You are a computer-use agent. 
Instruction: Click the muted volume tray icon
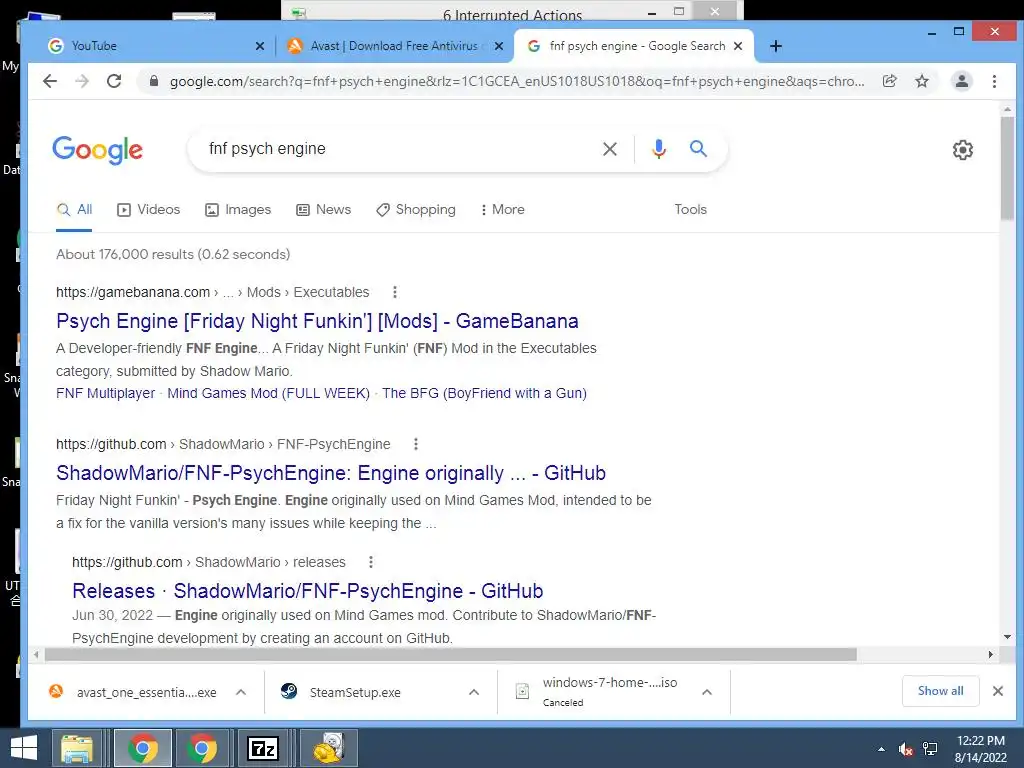pyautogui.click(x=905, y=749)
